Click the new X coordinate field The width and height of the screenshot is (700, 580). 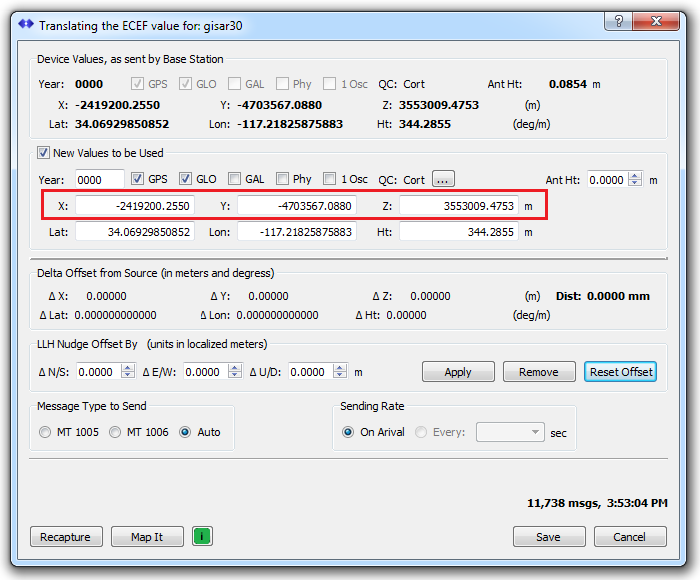click(135, 206)
